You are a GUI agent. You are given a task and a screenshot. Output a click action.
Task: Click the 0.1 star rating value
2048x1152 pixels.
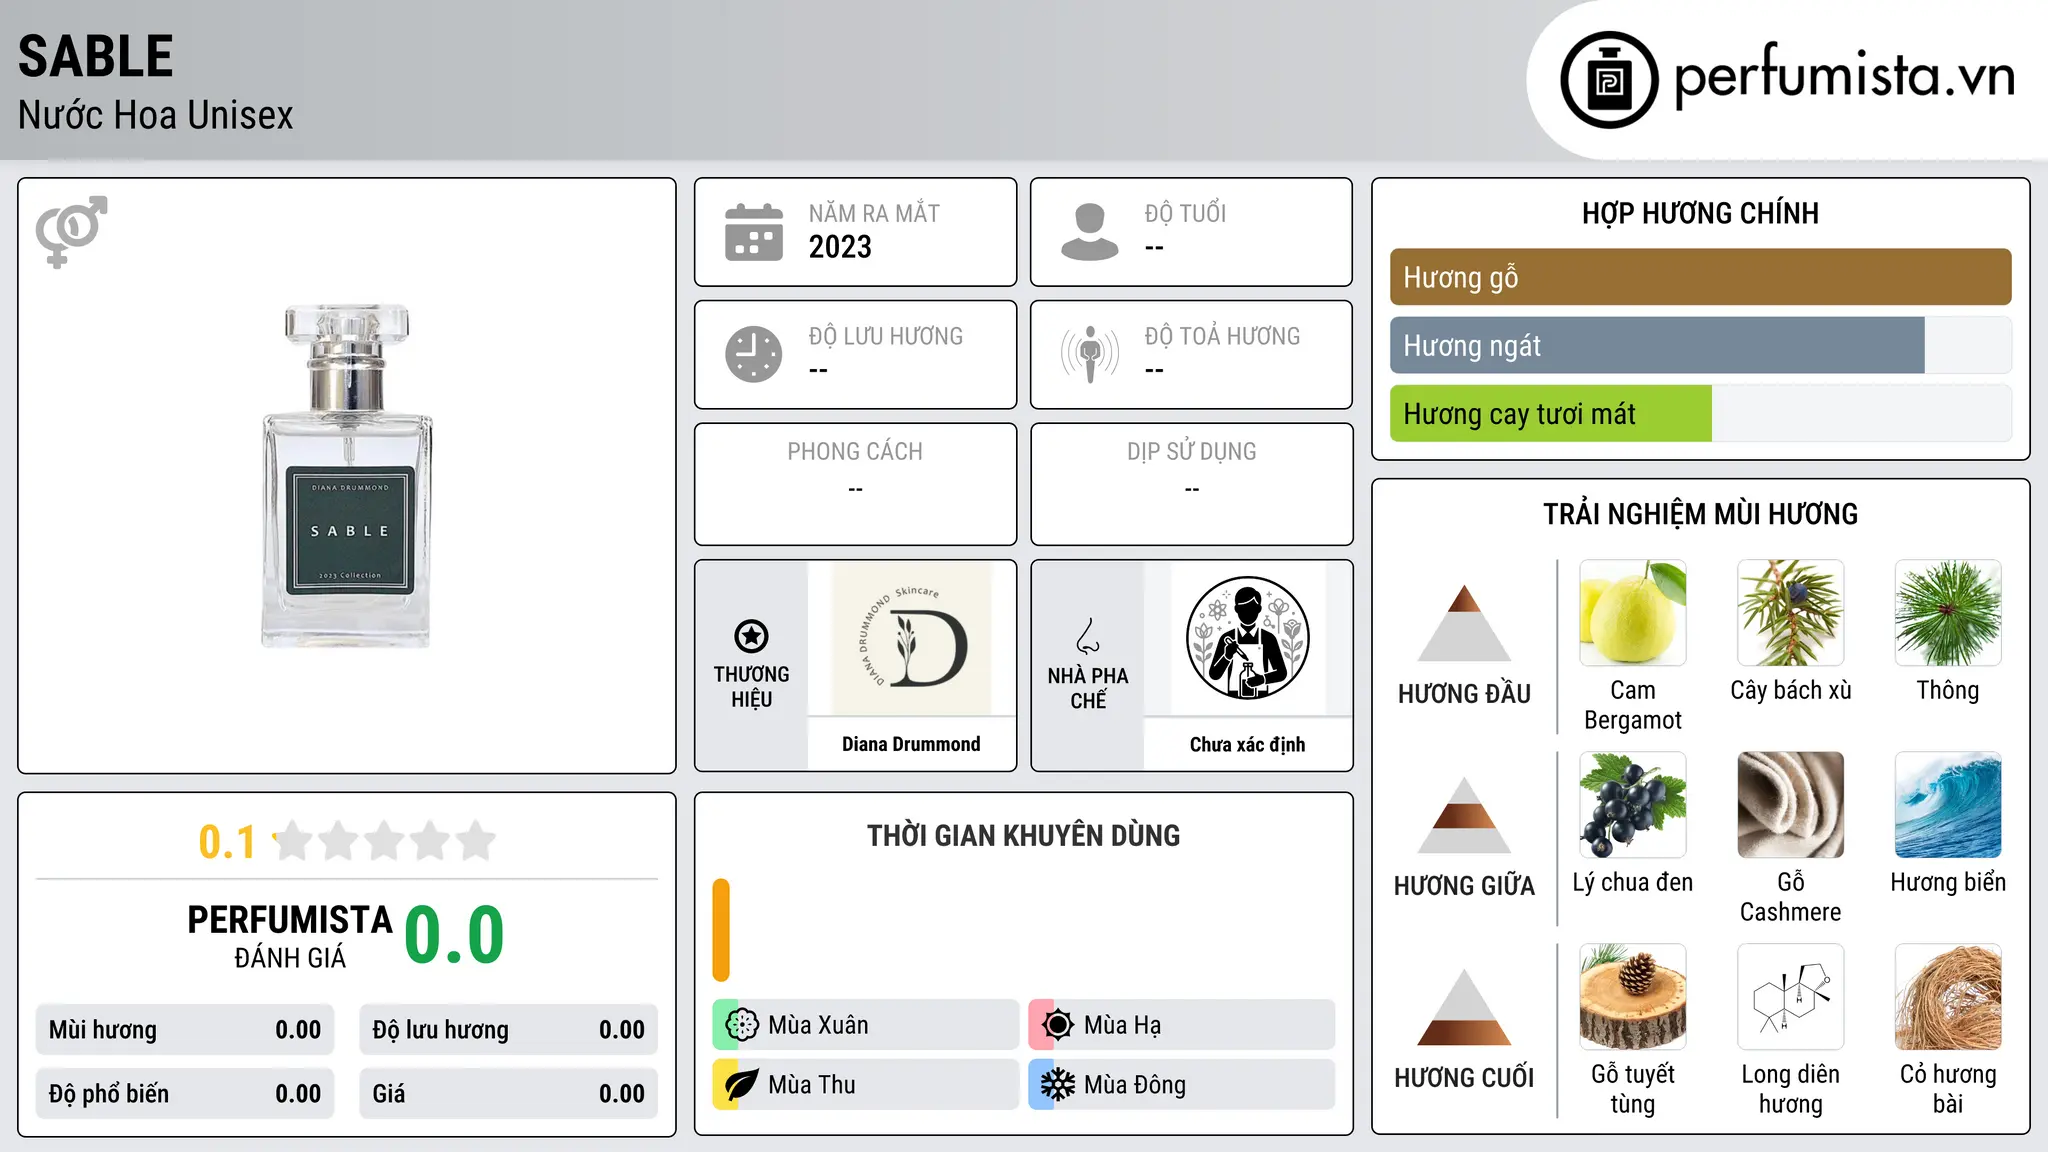click(x=227, y=842)
